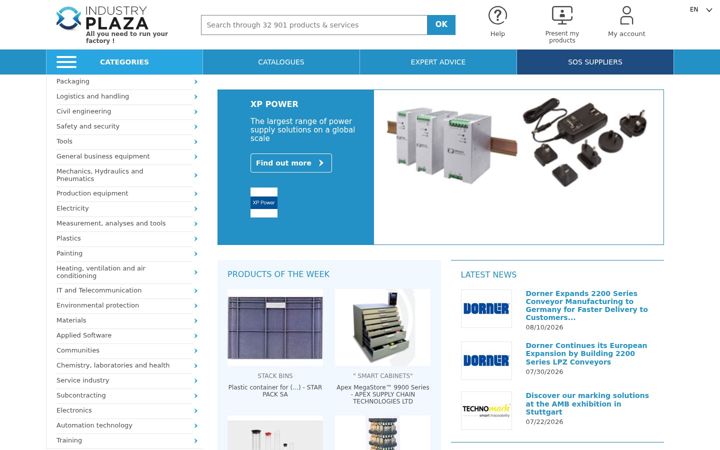This screenshot has height=450, width=720.
Task: Click the Products of the Week heading
Action: [278, 274]
